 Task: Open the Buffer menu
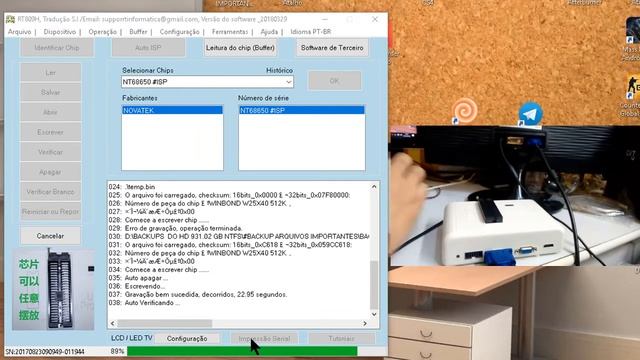click(x=138, y=32)
